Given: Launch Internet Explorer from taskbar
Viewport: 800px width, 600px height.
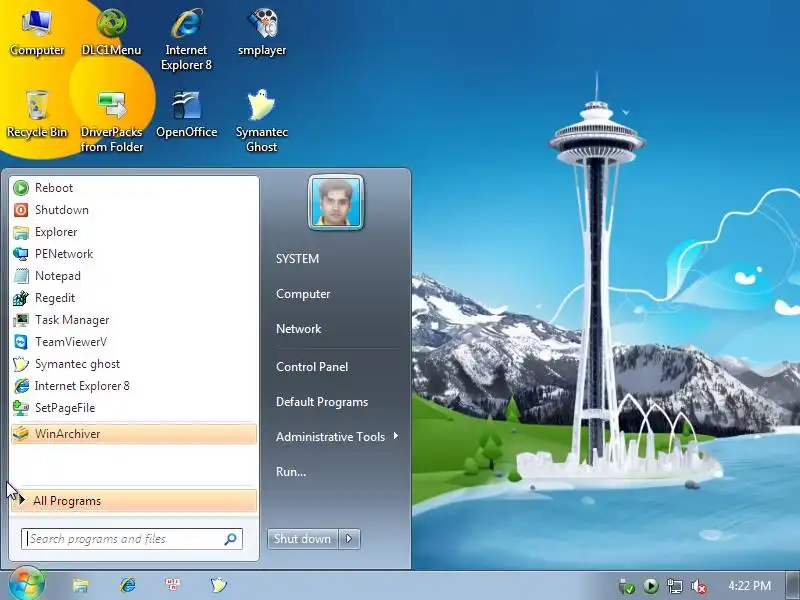Looking at the screenshot, I should coord(128,585).
